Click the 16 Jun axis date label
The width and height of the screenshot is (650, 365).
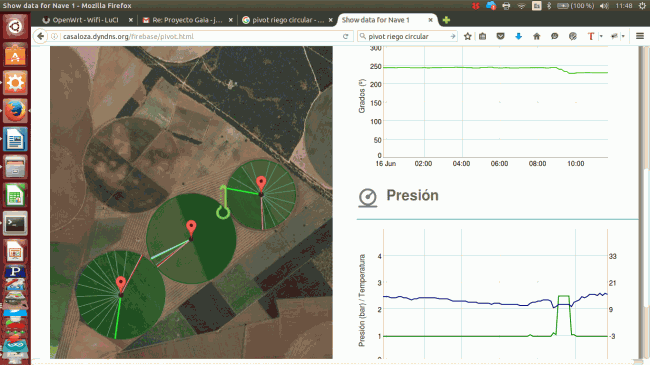tap(386, 164)
